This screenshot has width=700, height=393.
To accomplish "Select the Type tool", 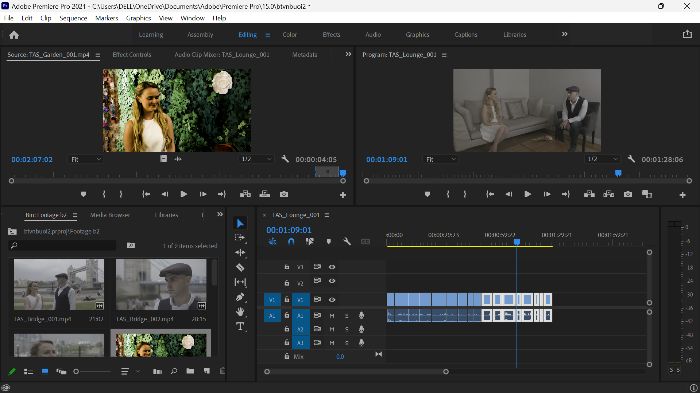I will [240, 326].
